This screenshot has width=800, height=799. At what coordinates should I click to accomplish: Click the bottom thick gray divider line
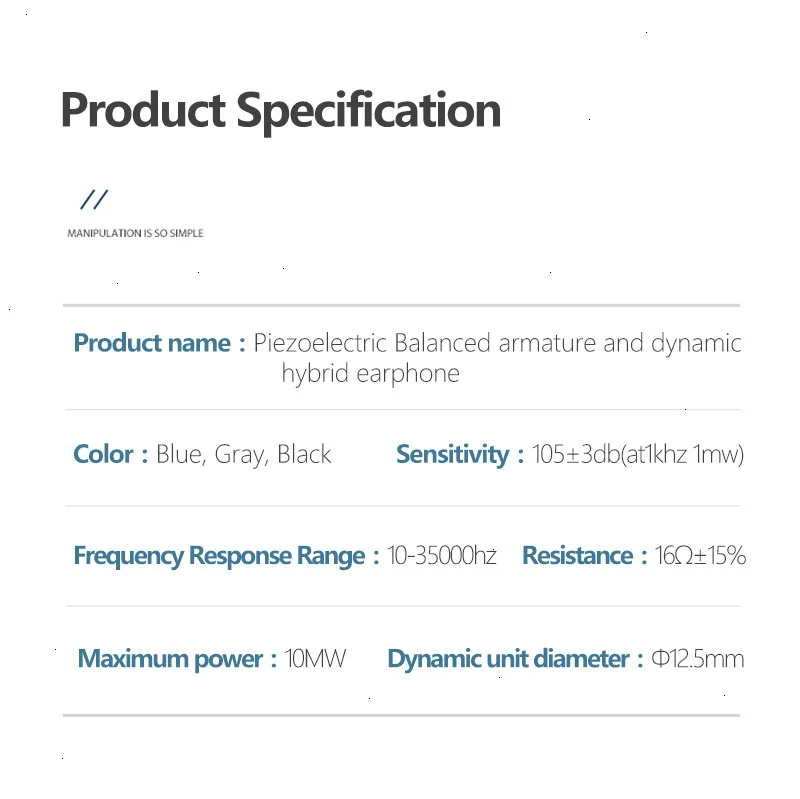click(x=402, y=715)
